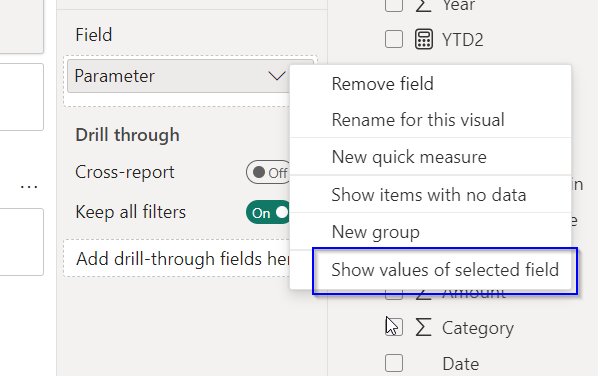This screenshot has height=376, width=598.
Task: Check the YTD2 field checkbox
Action: [394, 39]
